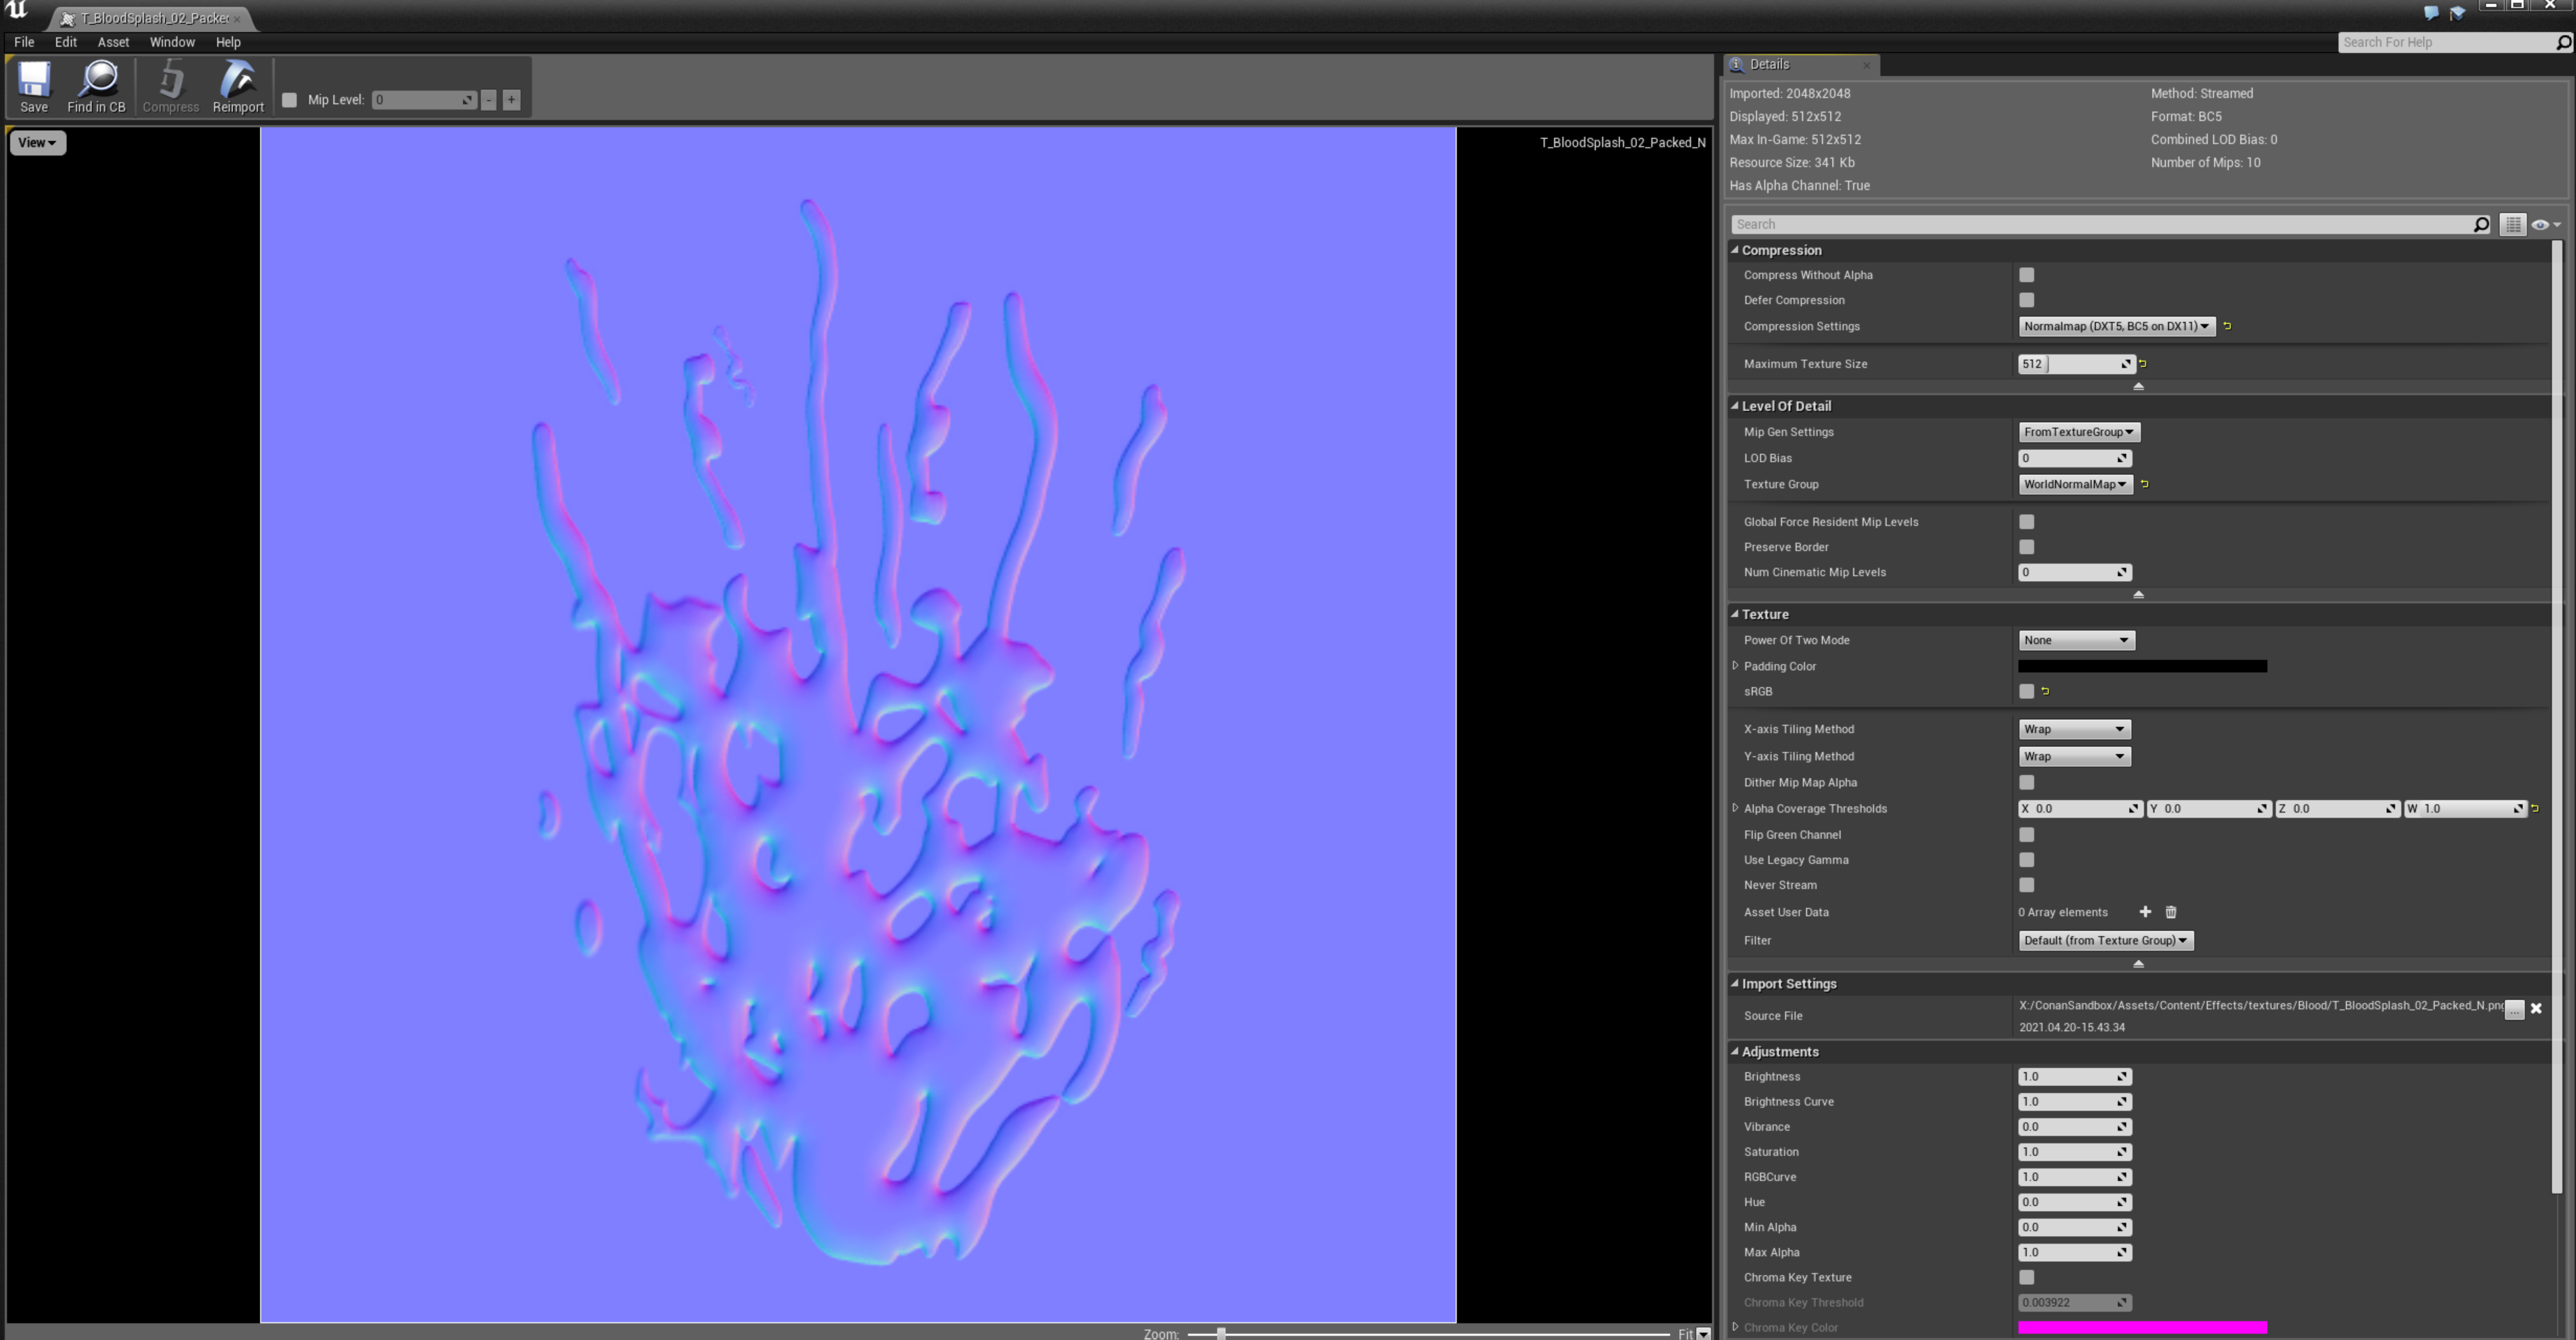Open the View options button
Viewport: 2576px width, 1340px height.
pyautogui.click(x=37, y=142)
